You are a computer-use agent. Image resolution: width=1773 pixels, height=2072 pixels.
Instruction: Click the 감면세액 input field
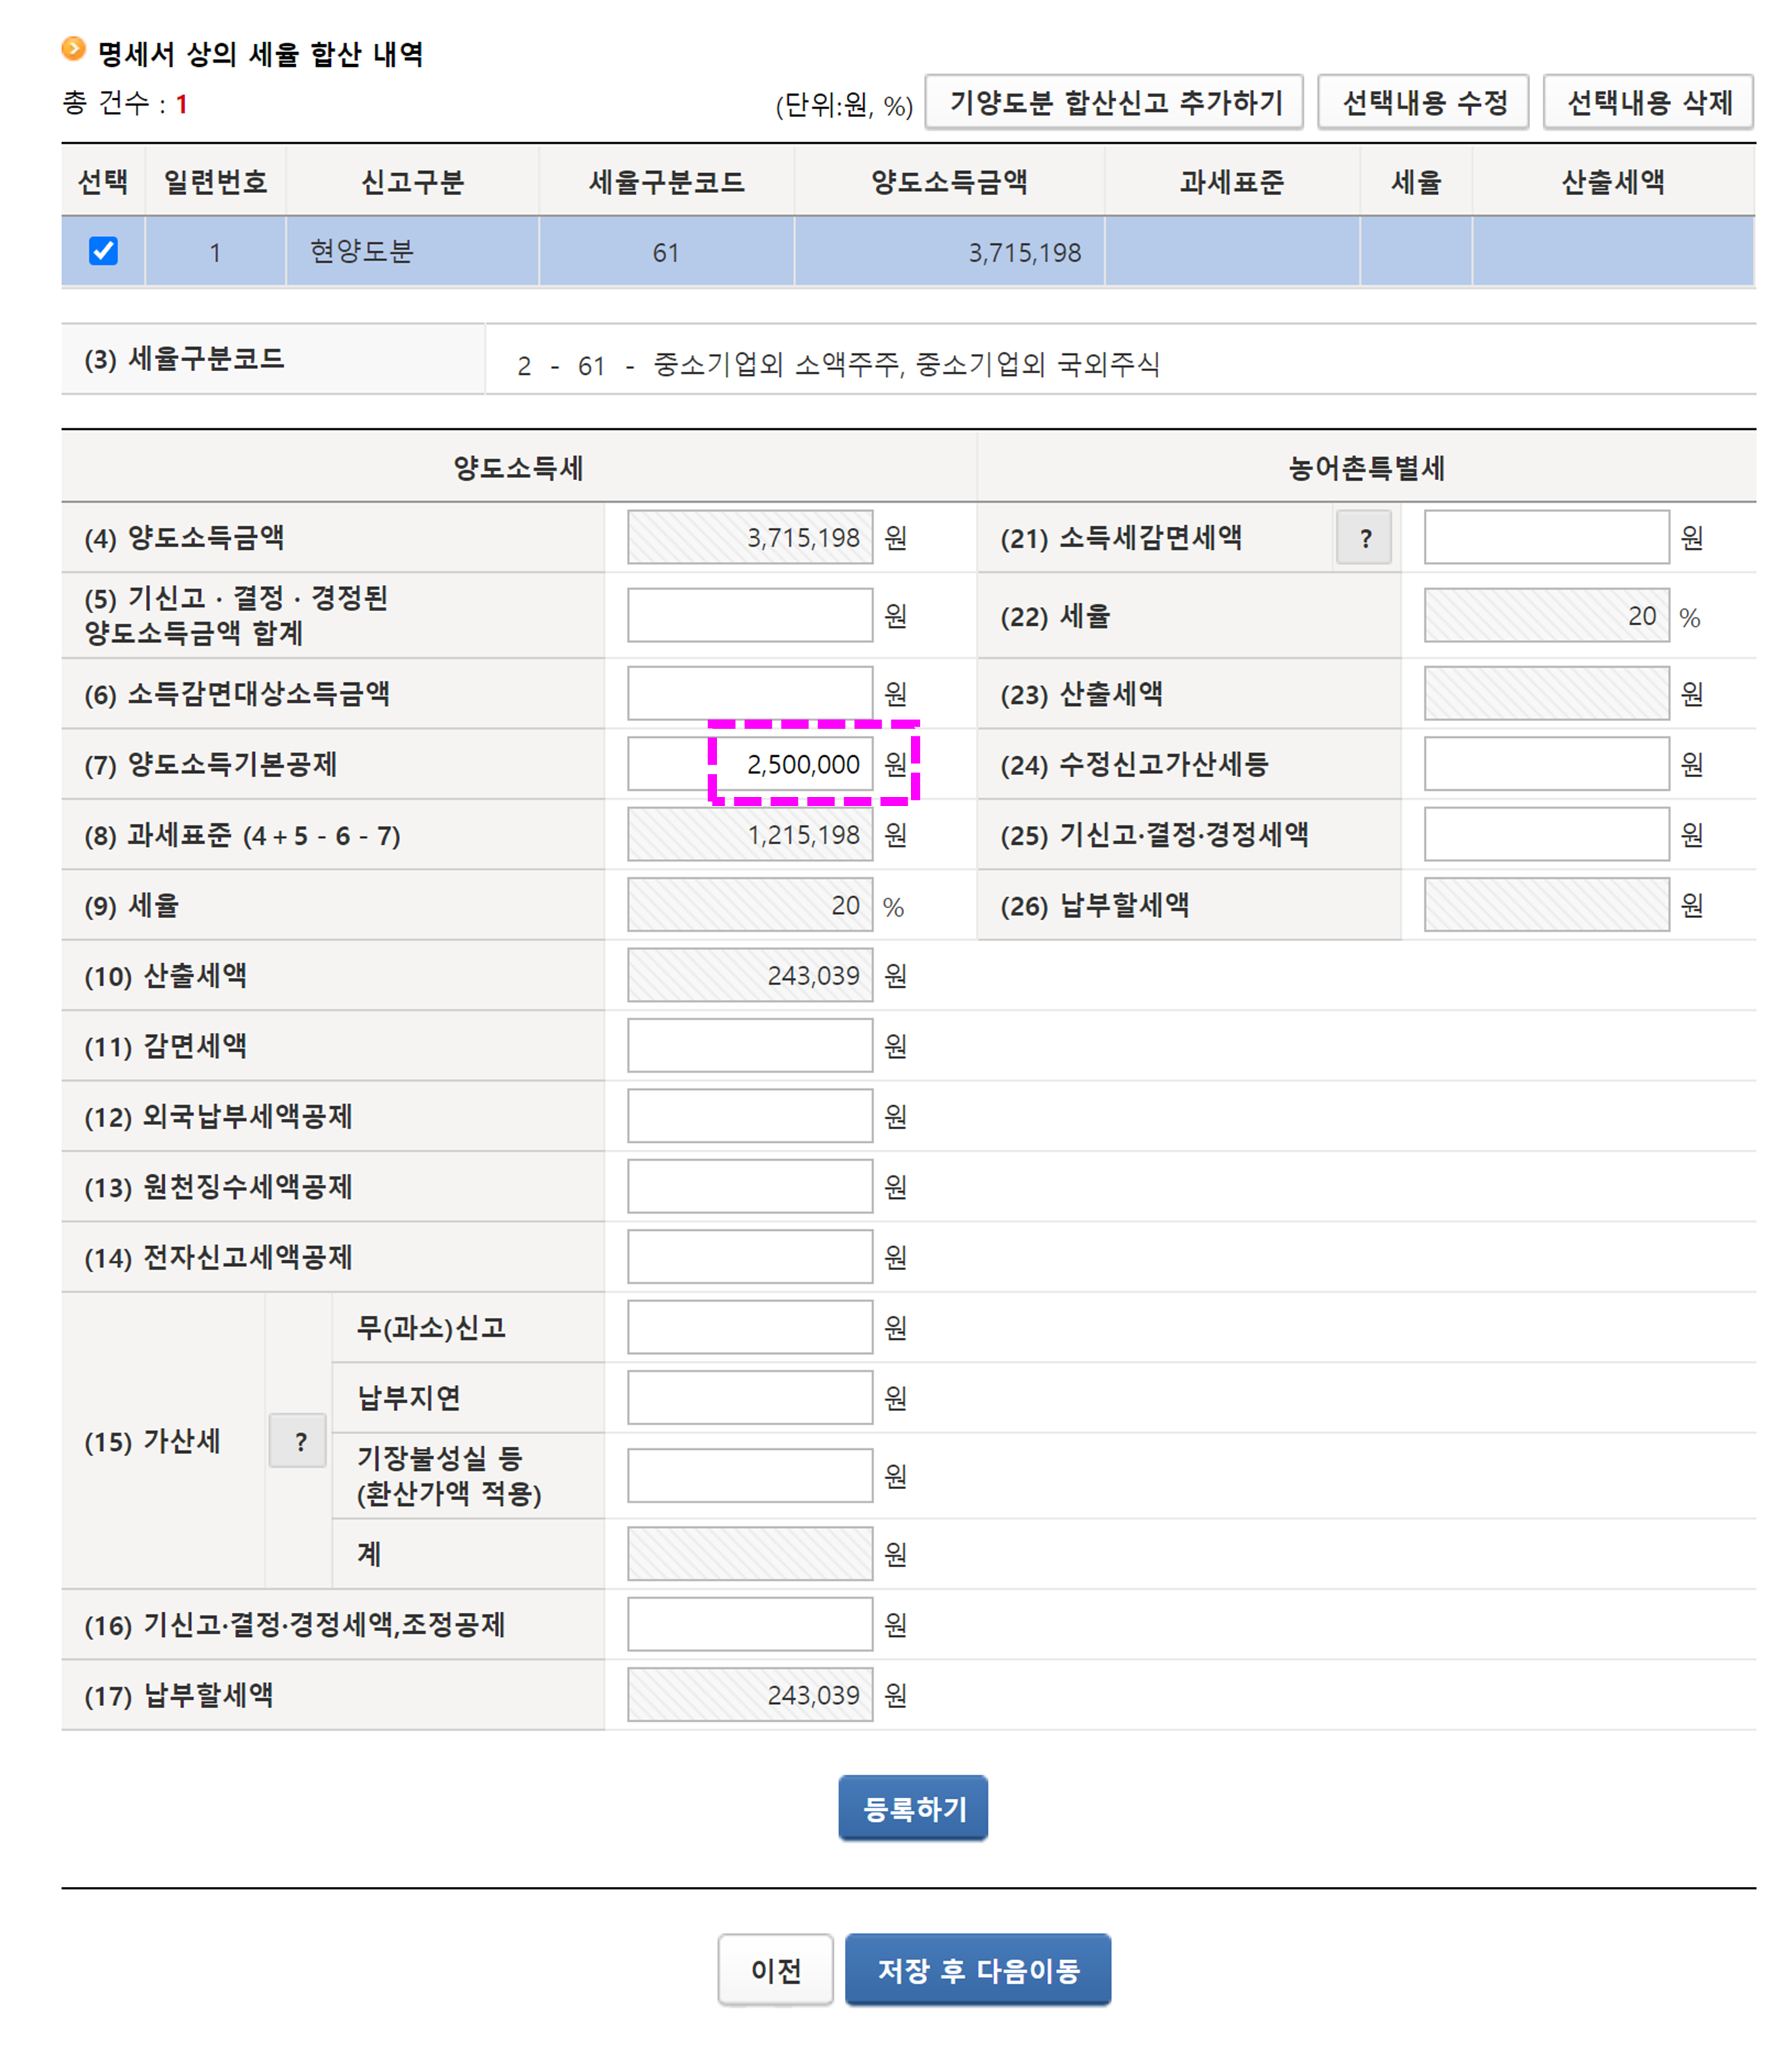[x=749, y=1045]
